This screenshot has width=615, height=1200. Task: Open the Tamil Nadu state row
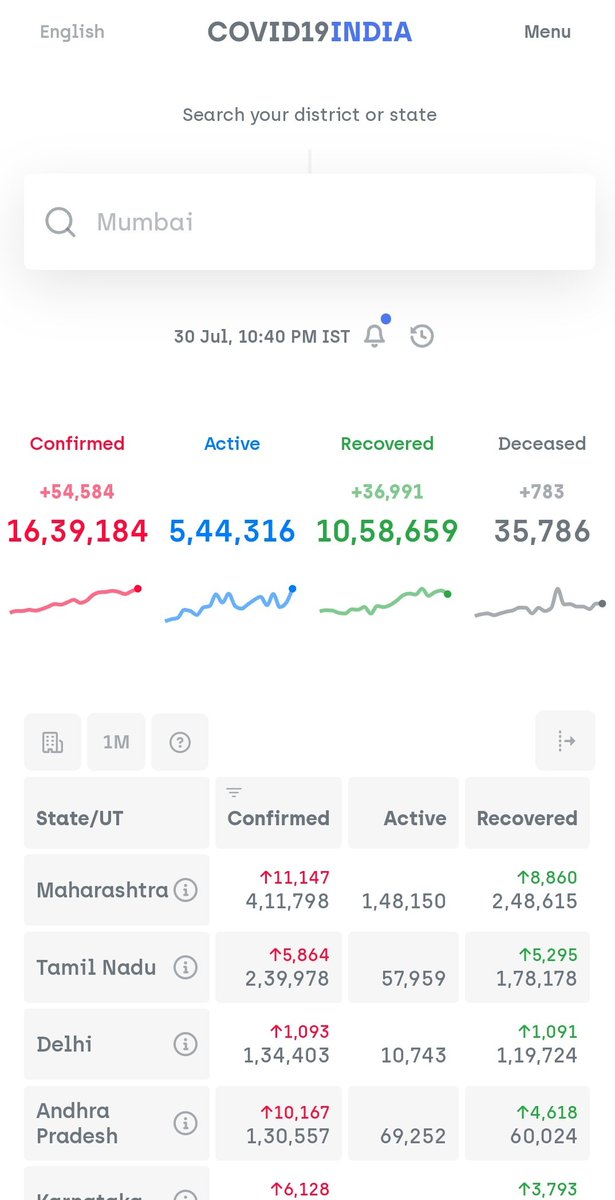[x=307, y=967]
